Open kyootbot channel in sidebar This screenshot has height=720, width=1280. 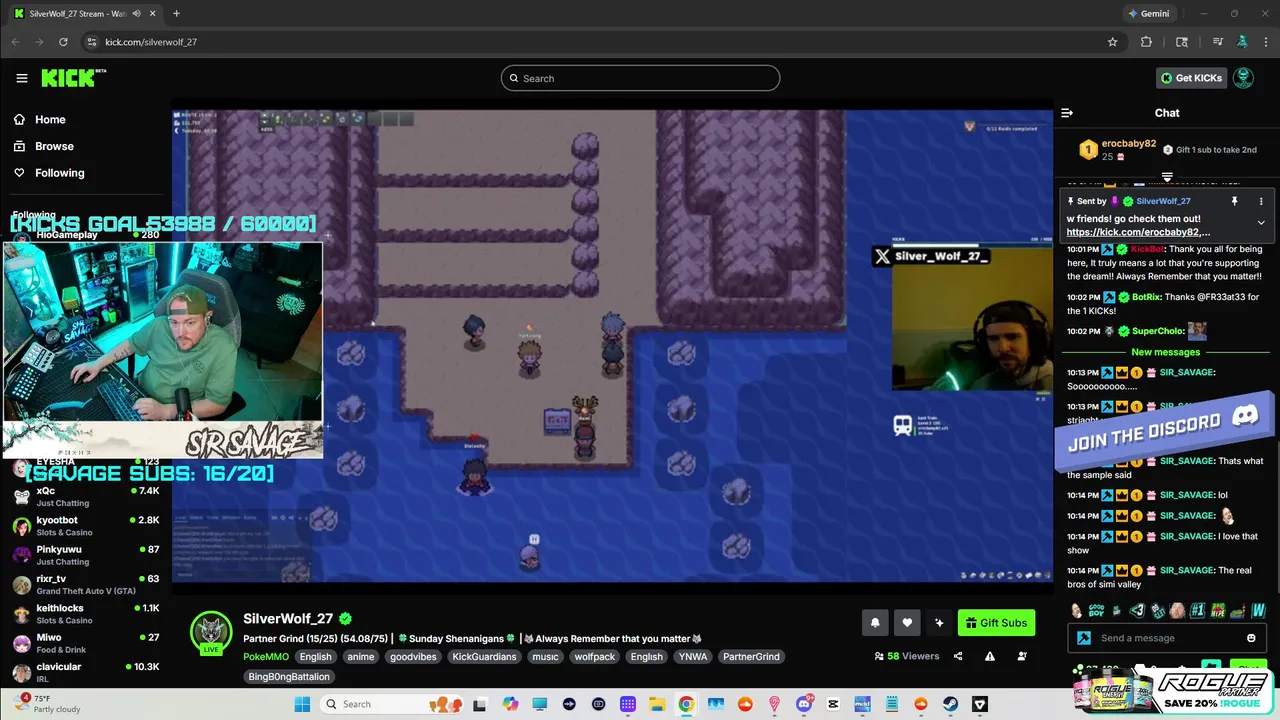click(x=86, y=526)
